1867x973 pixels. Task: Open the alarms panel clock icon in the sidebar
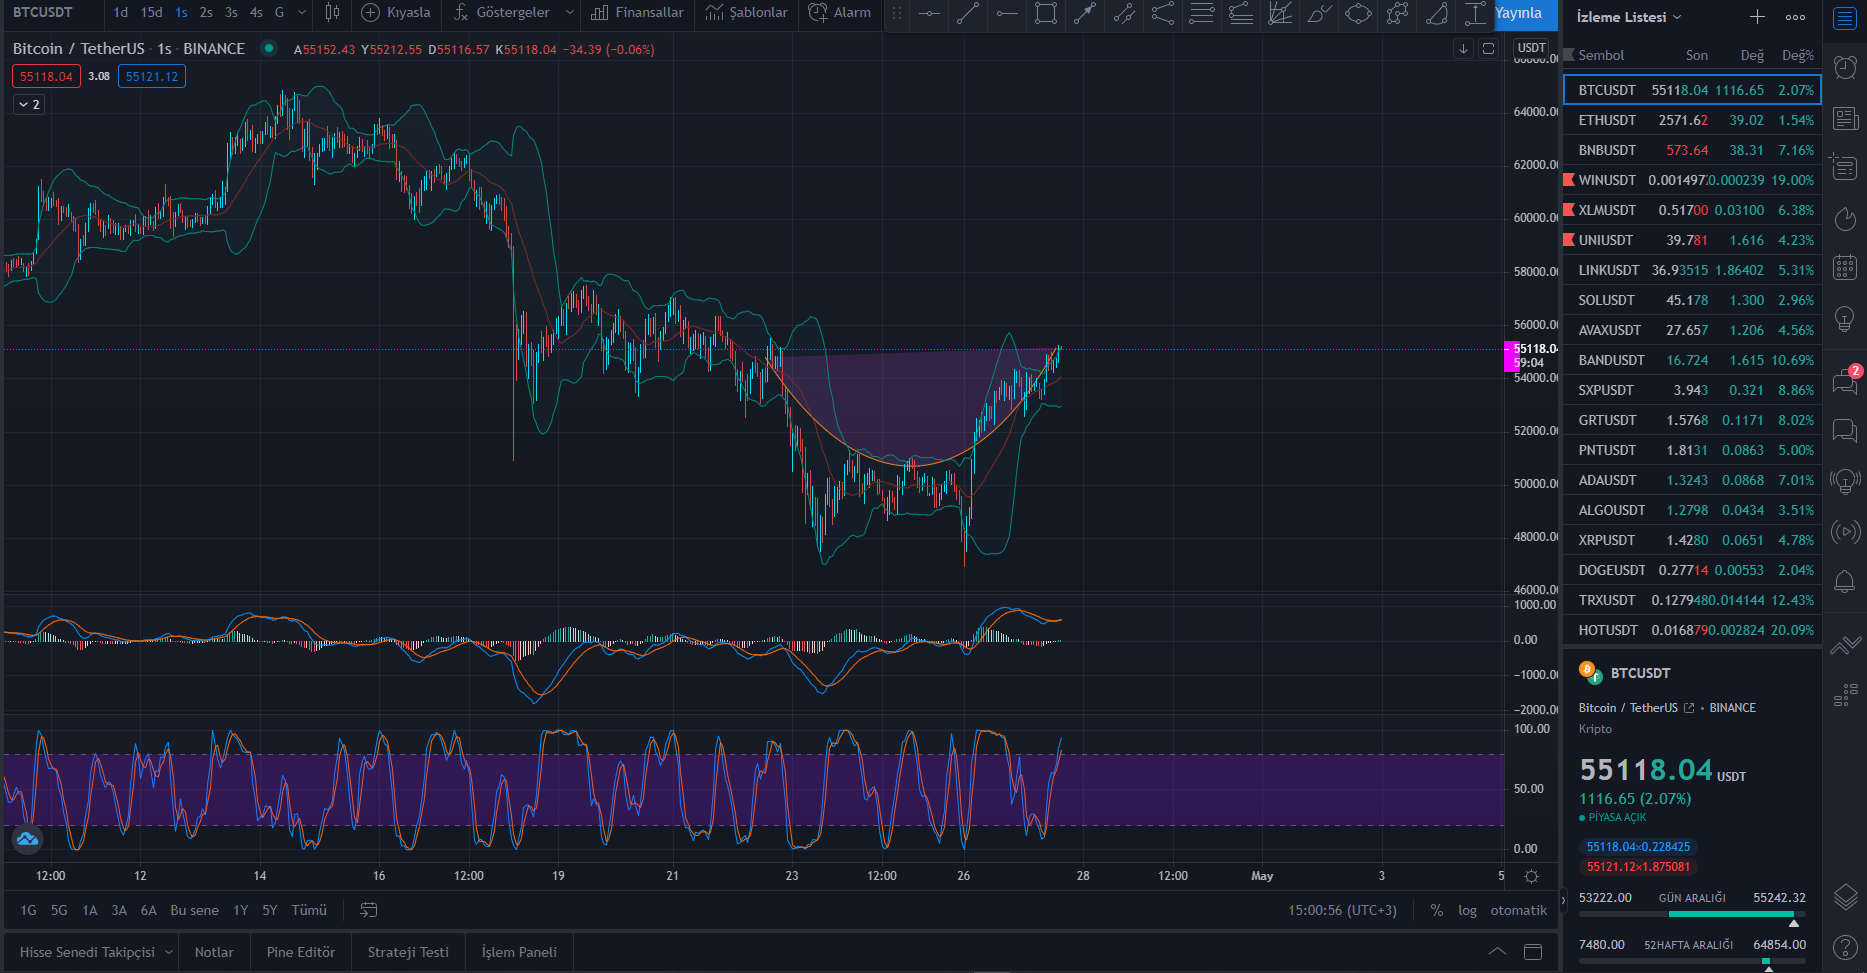1845,67
